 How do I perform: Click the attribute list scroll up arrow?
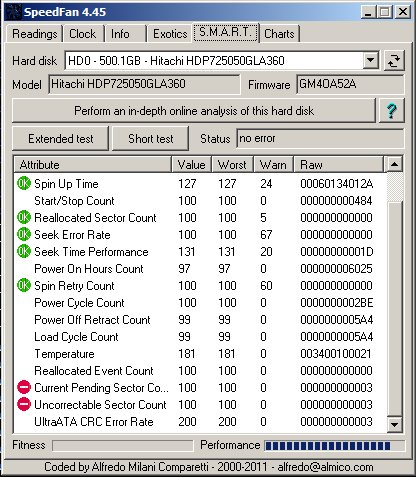click(x=394, y=164)
